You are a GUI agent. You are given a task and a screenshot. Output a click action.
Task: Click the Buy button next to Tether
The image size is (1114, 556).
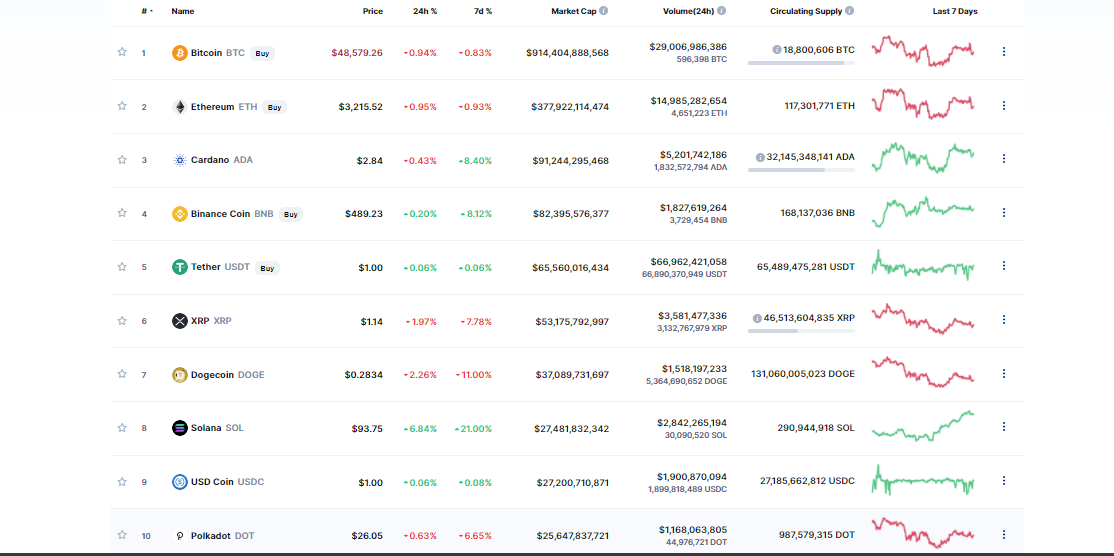[267, 268]
